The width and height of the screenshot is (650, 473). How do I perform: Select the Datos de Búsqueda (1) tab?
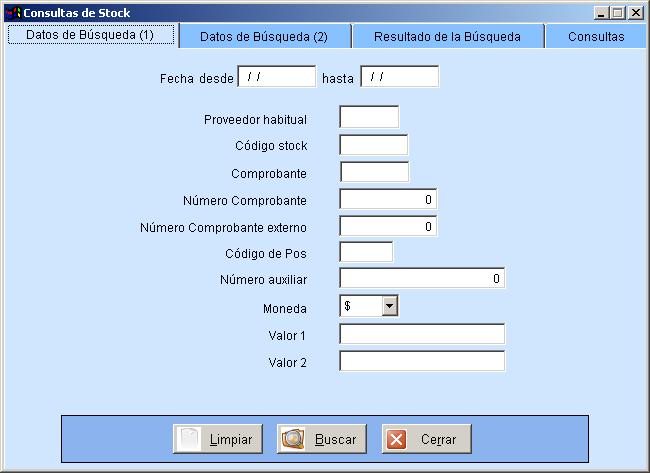89,35
